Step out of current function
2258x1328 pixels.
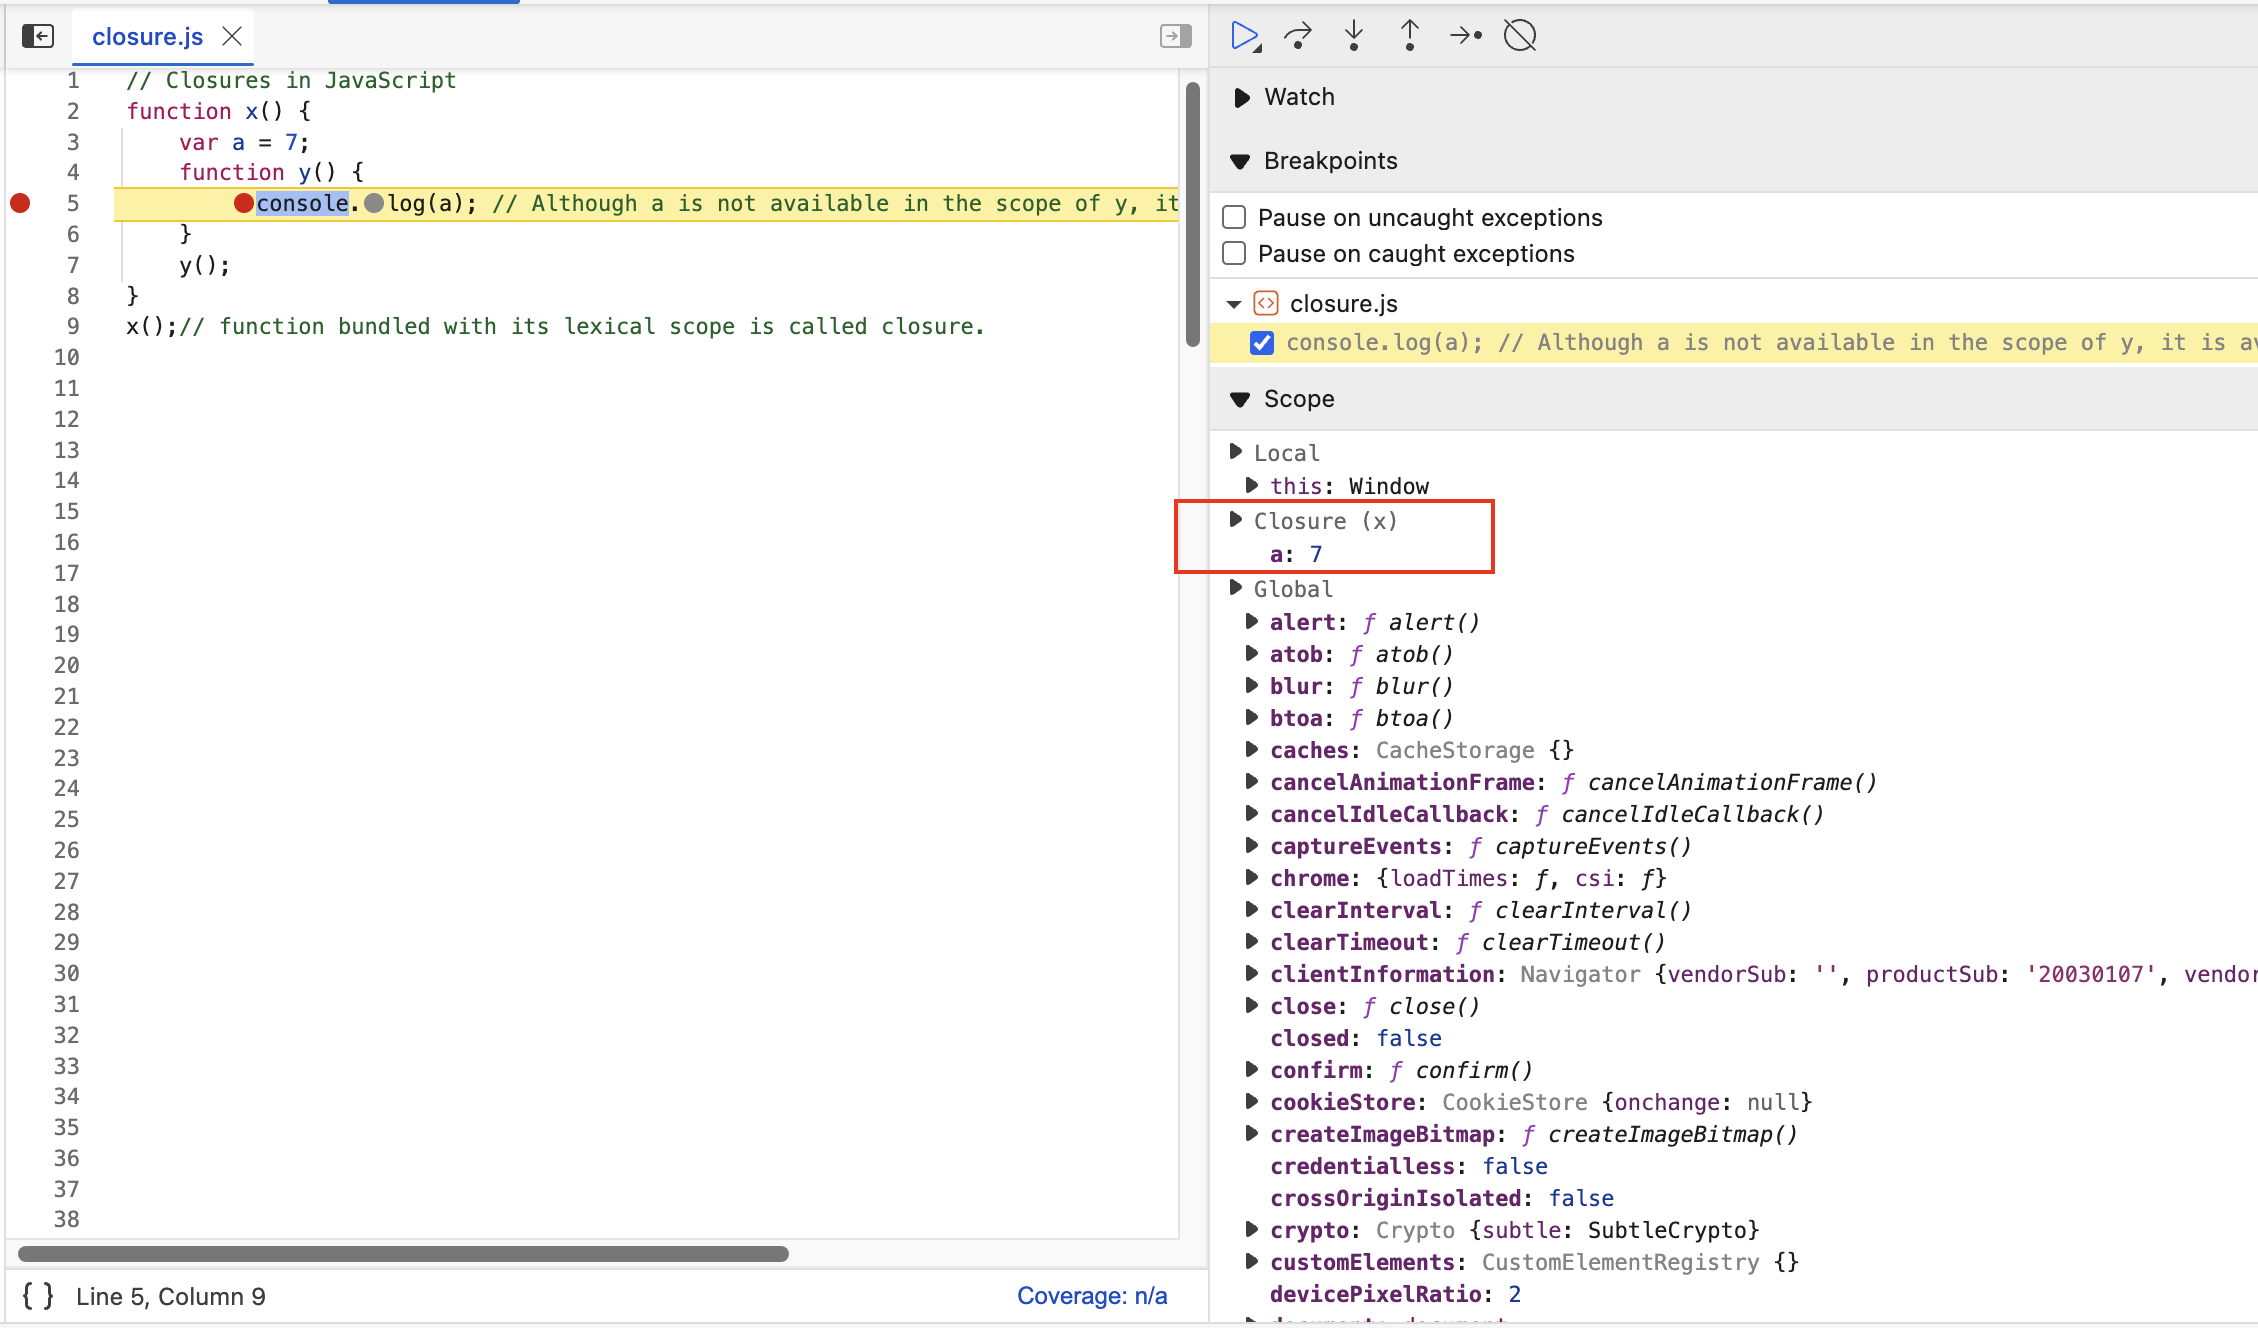1409,36
